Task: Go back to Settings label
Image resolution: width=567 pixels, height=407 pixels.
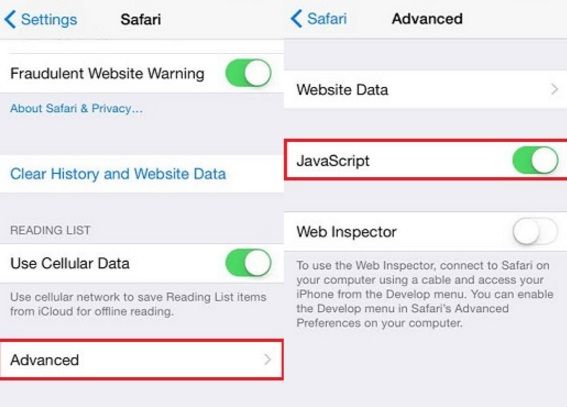Action: tap(49, 20)
